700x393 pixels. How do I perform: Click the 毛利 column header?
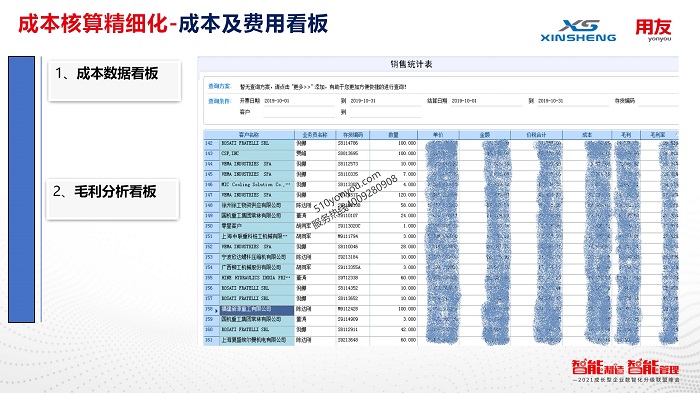626,134
